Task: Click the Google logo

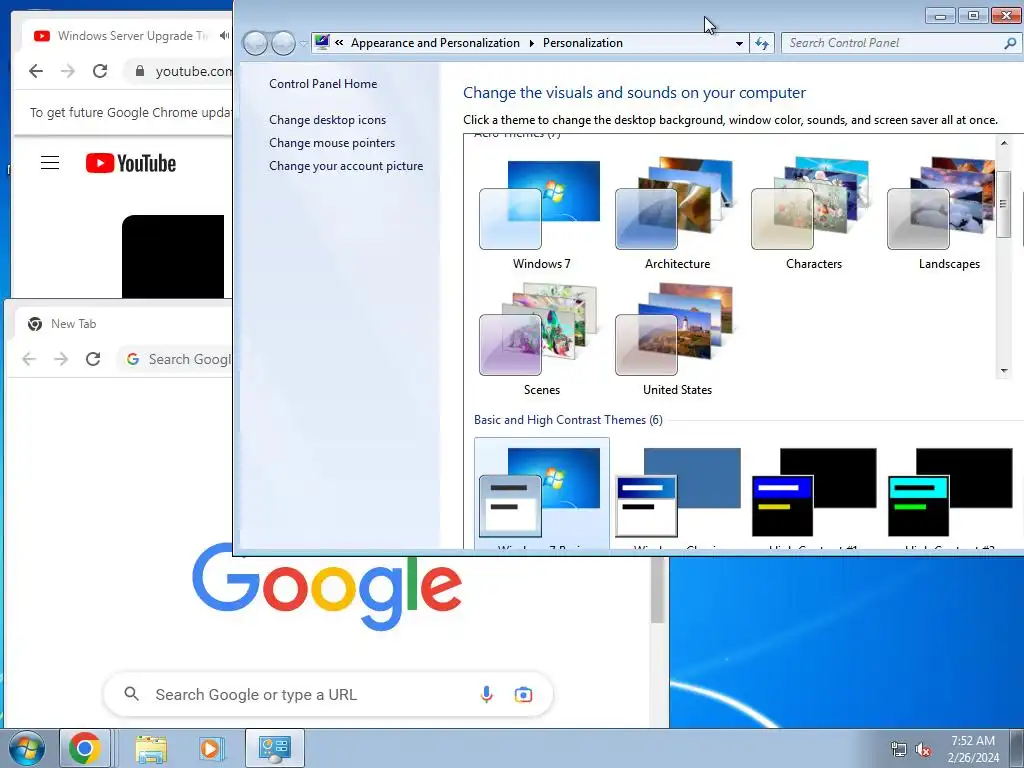Action: (x=327, y=586)
